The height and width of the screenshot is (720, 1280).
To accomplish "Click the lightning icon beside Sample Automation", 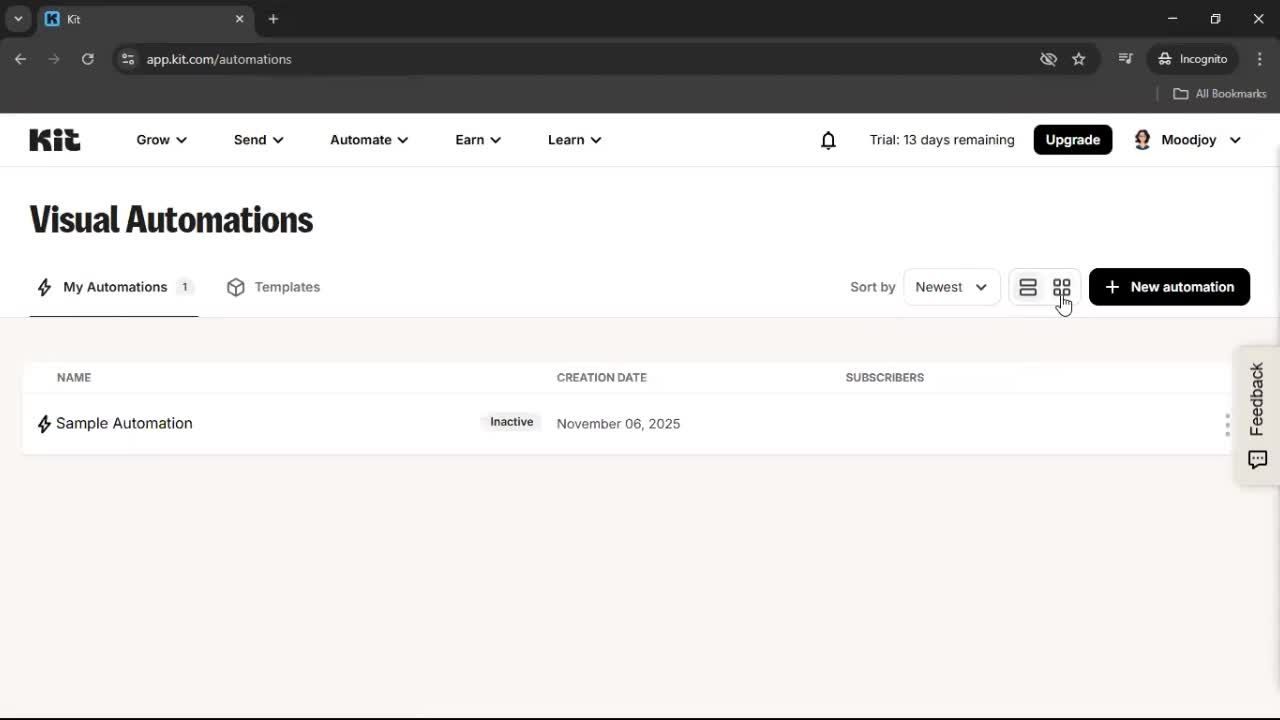I will click(x=44, y=423).
